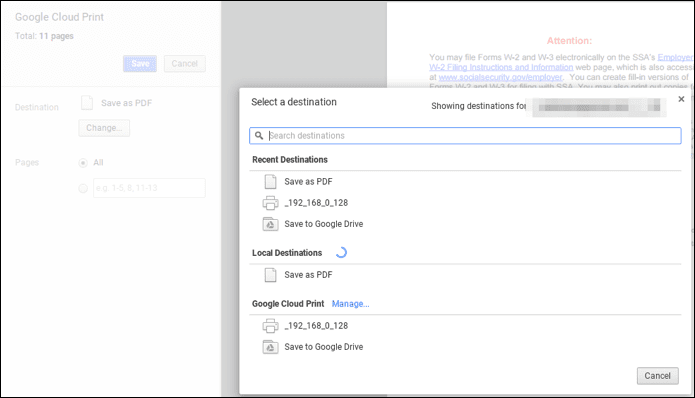The width and height of the screenshot is (695, 398).
Task: Click the Google Drive icon under Google Cloud Print
Action: pos(270,347)
